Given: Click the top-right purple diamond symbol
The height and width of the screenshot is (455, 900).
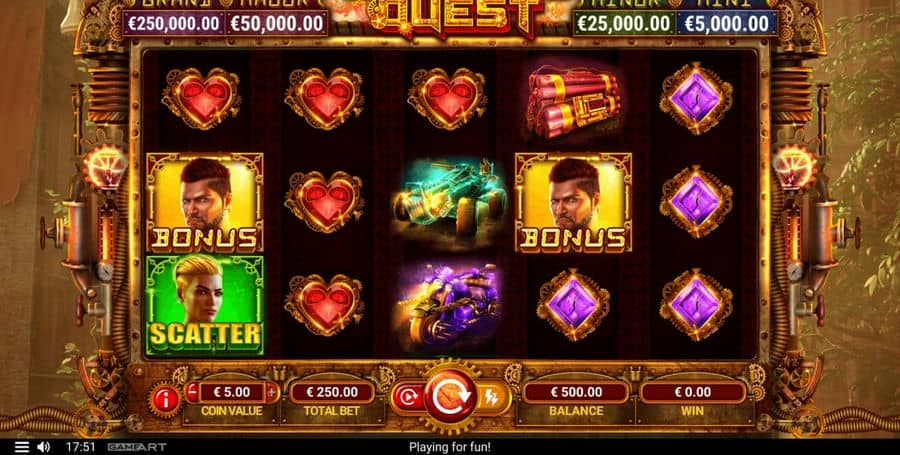Looking at the screenshot, I should click(696, 98).
